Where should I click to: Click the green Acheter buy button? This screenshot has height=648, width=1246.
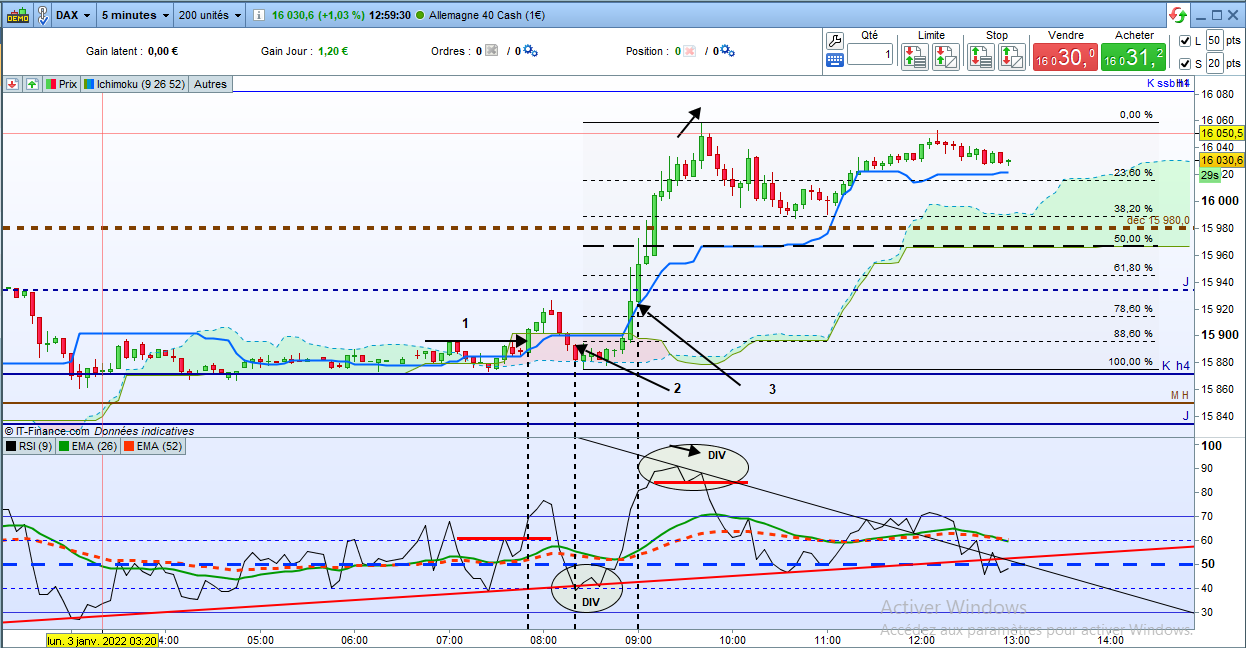pyautogui.click(x=1134, y=58)
